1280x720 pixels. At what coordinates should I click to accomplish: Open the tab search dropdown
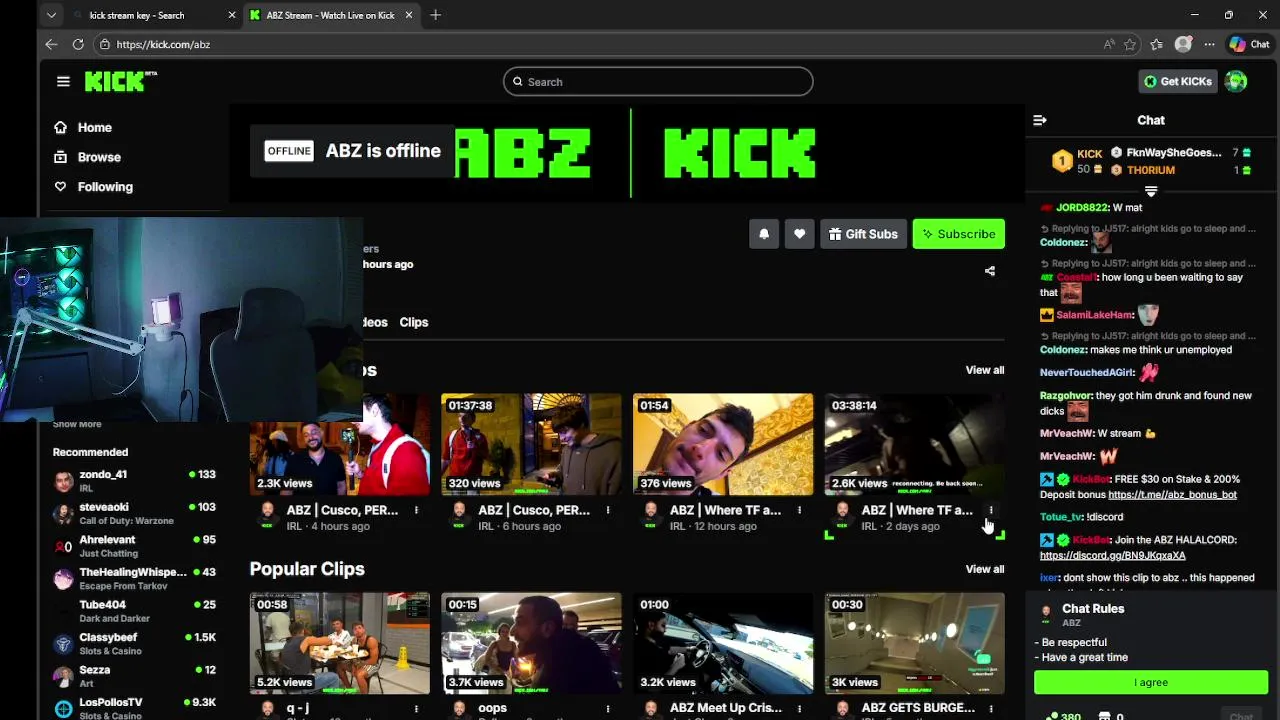click(51, 15)
